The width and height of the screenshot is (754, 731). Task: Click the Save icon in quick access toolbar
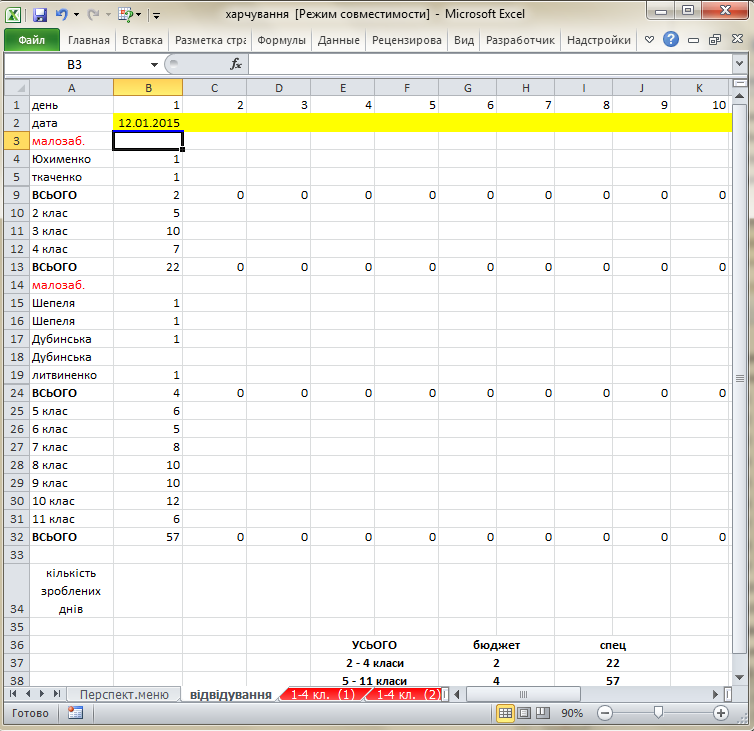click(x=39, y=14)
